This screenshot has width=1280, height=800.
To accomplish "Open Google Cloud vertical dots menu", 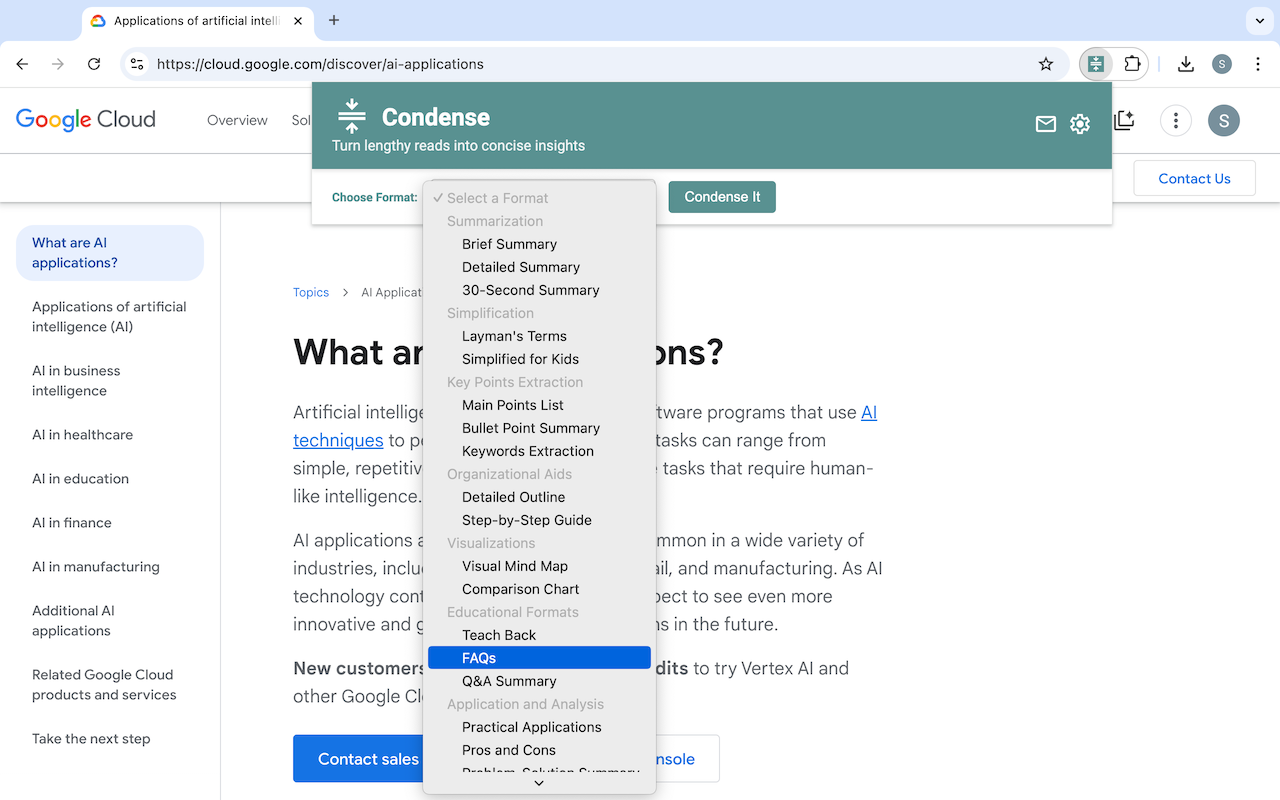I will pyautogui.click(x=1176, y=121).
